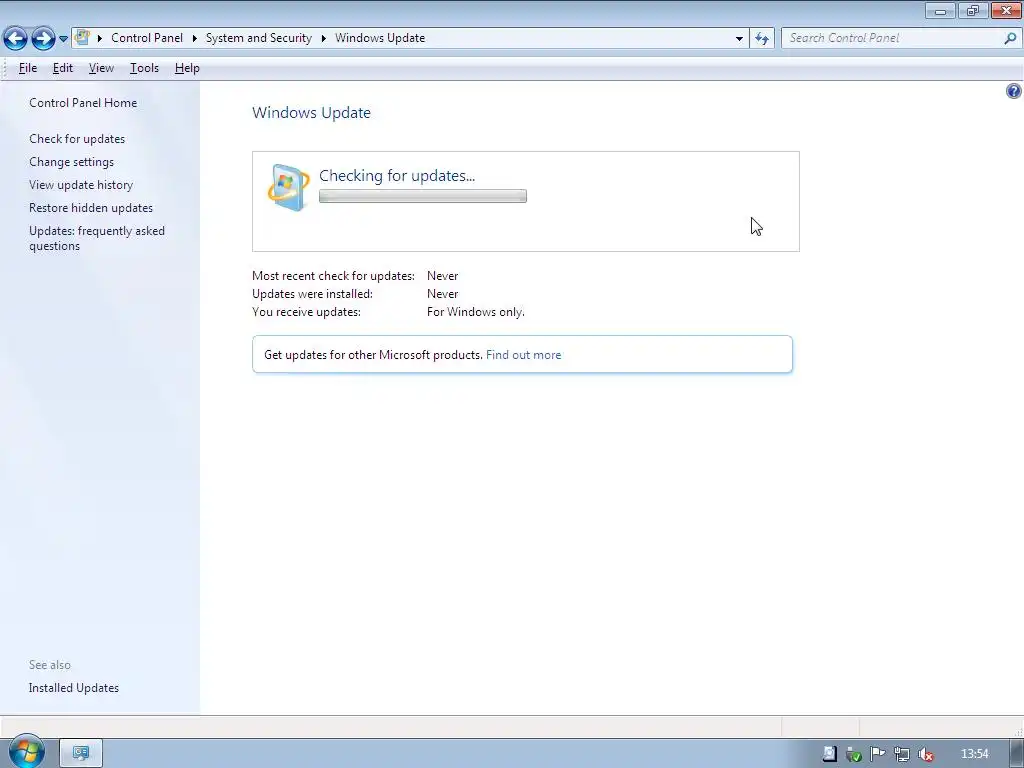
Task: Open View update history
Action: click(81, 185)
